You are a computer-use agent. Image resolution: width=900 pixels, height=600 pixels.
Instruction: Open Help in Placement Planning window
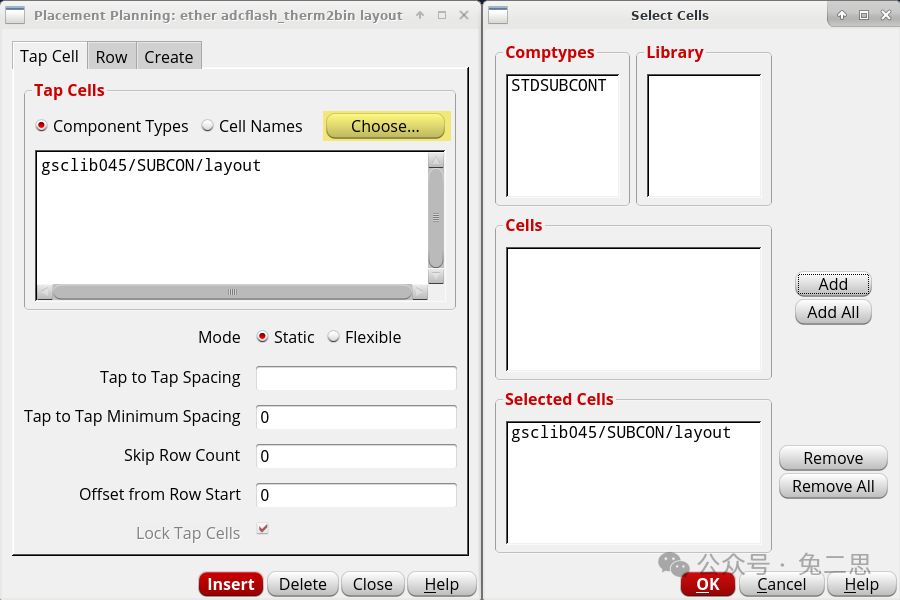tap(441, 584)
